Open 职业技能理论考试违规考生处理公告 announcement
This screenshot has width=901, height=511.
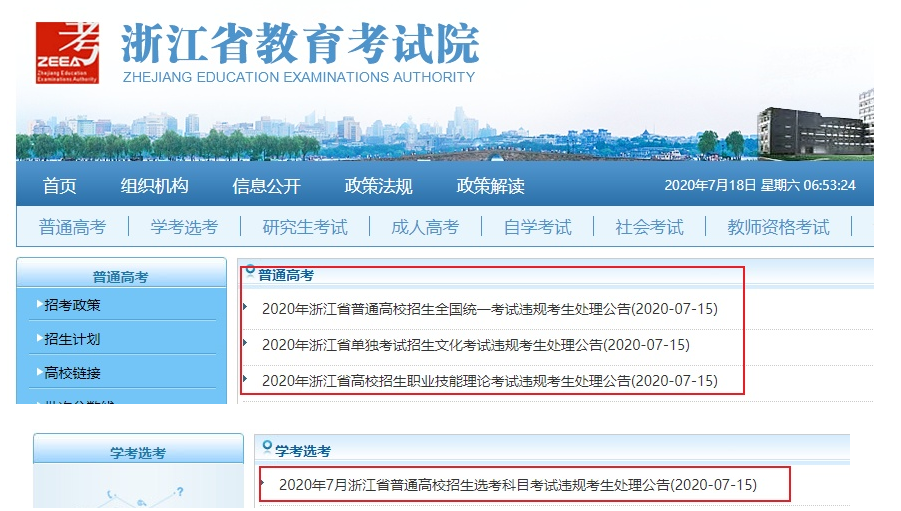tap(490, 381)
